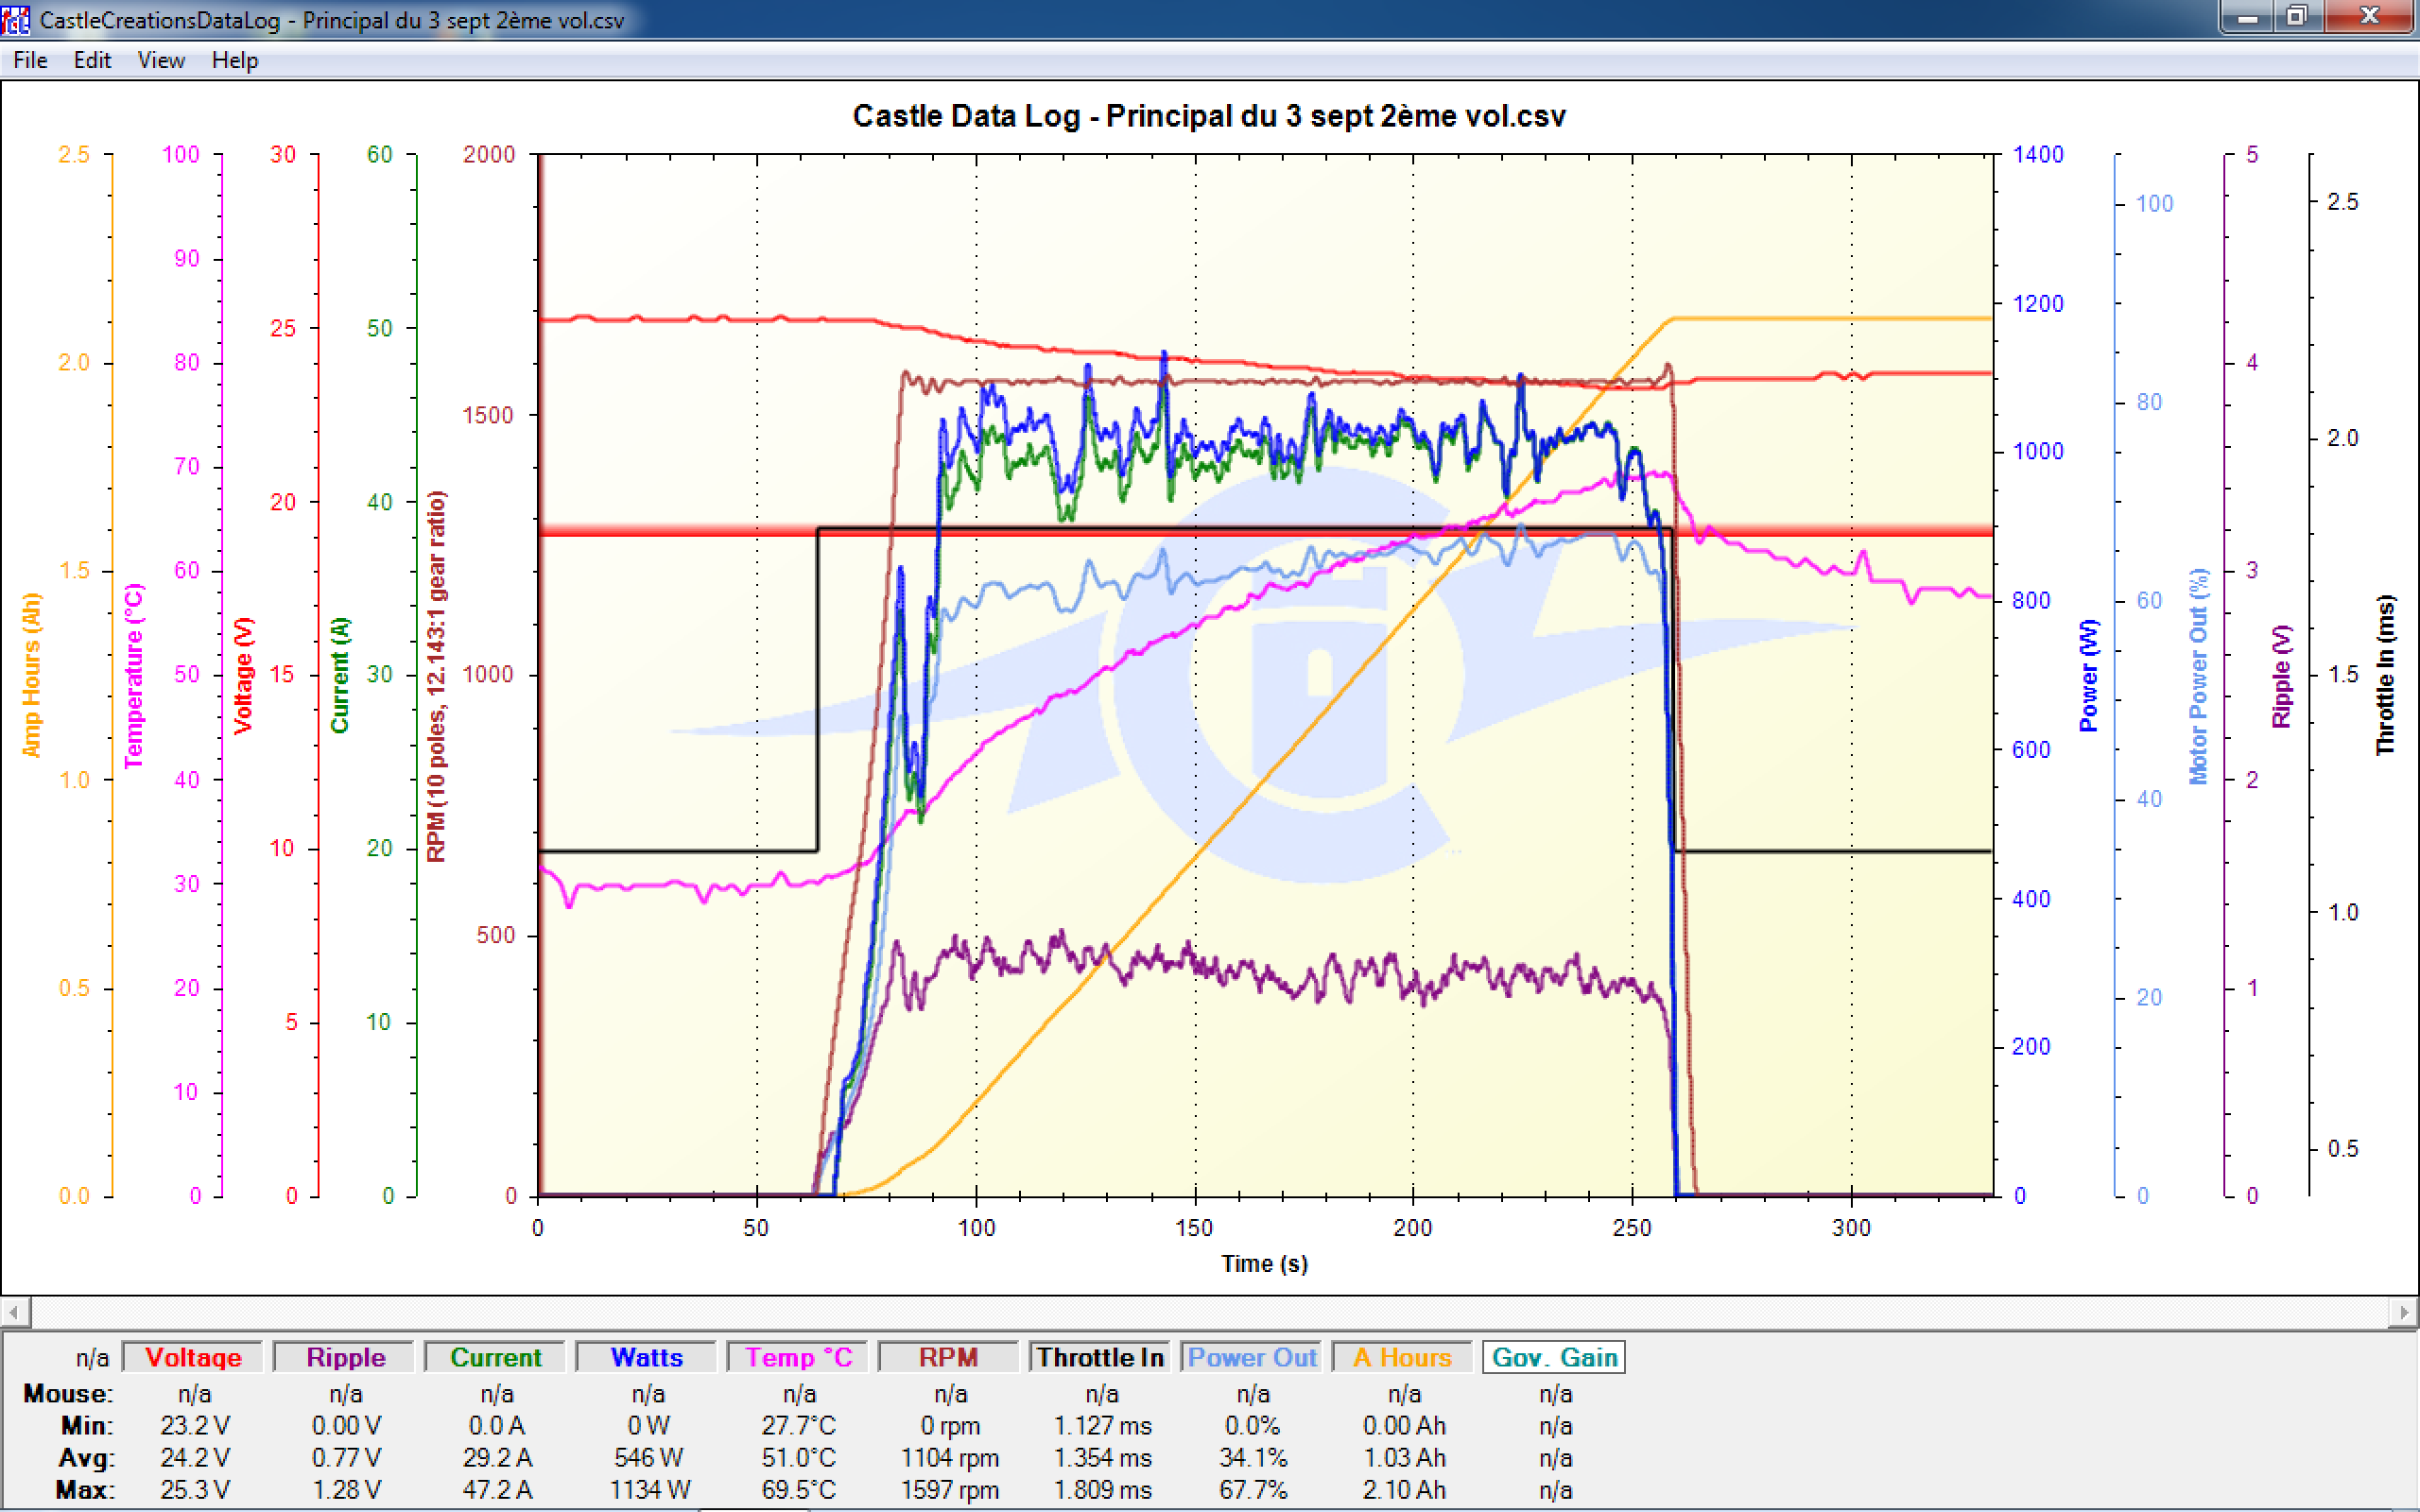This screenshot has height=1512, width=2420.
Task: Click the 150 tick on time axis
Action: click(x=1194, y=1227)
